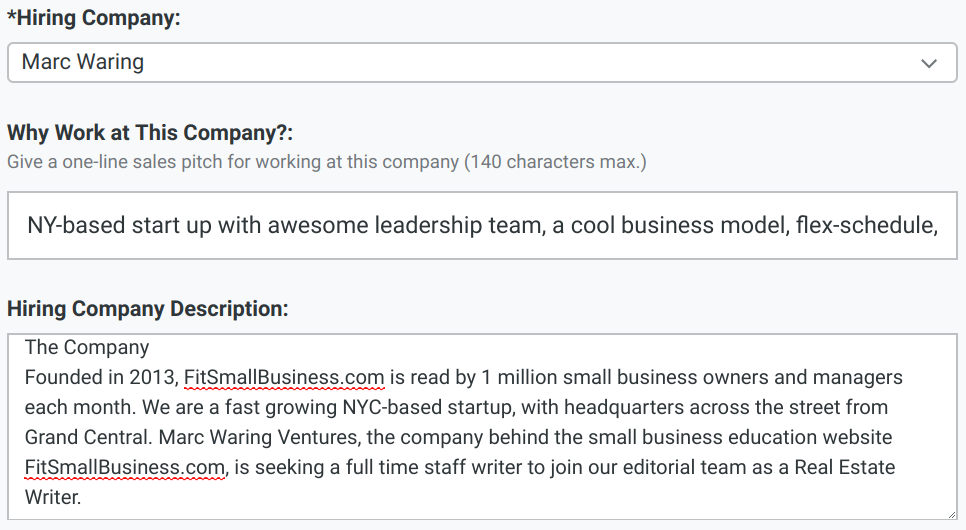Click the final word "Writer." in the description

[55, 497]
